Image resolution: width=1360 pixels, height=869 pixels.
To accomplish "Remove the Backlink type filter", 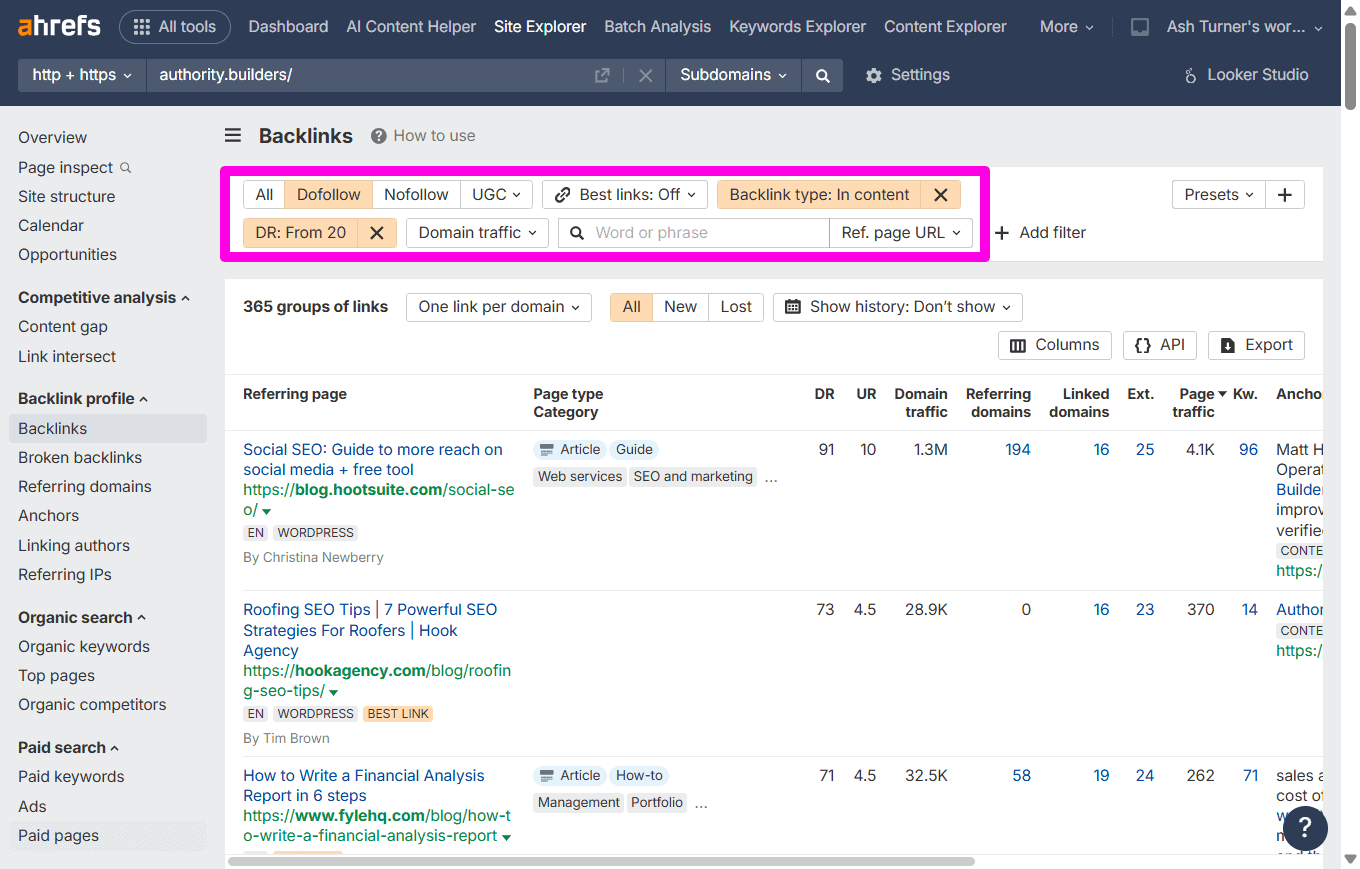I will [940, 195].
